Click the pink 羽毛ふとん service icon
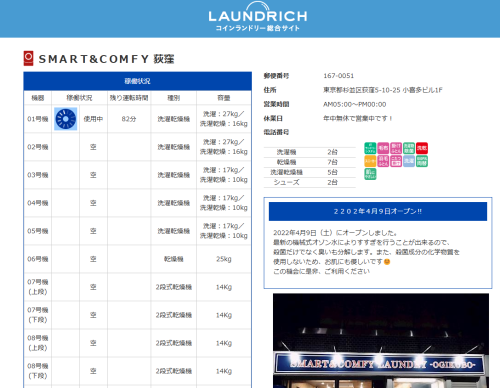 point(383,161)
